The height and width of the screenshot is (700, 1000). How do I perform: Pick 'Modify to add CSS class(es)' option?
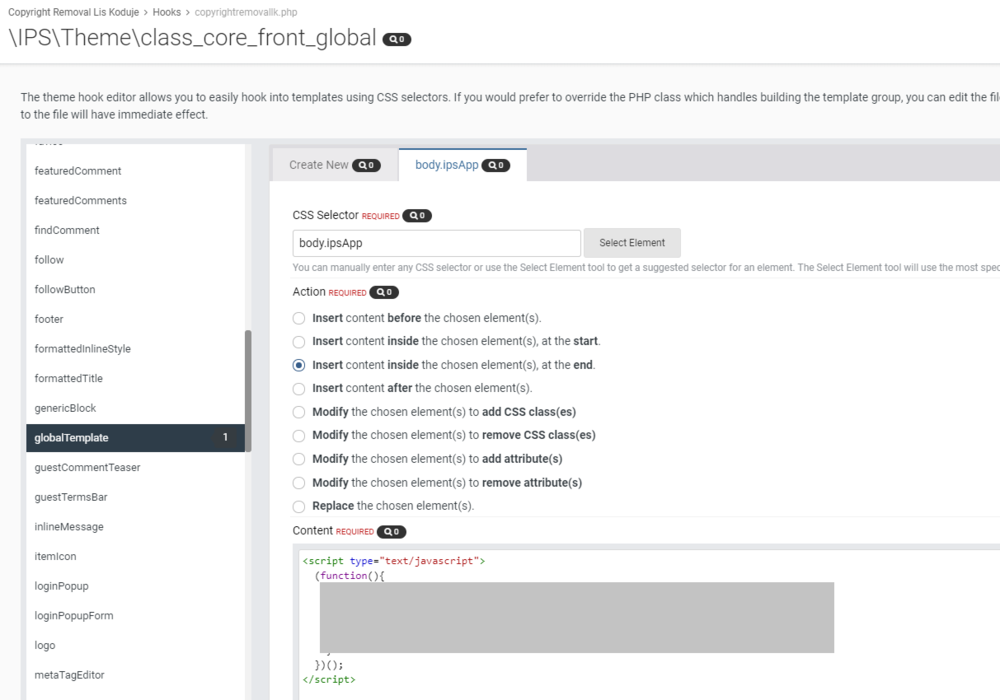coord(299,412)
